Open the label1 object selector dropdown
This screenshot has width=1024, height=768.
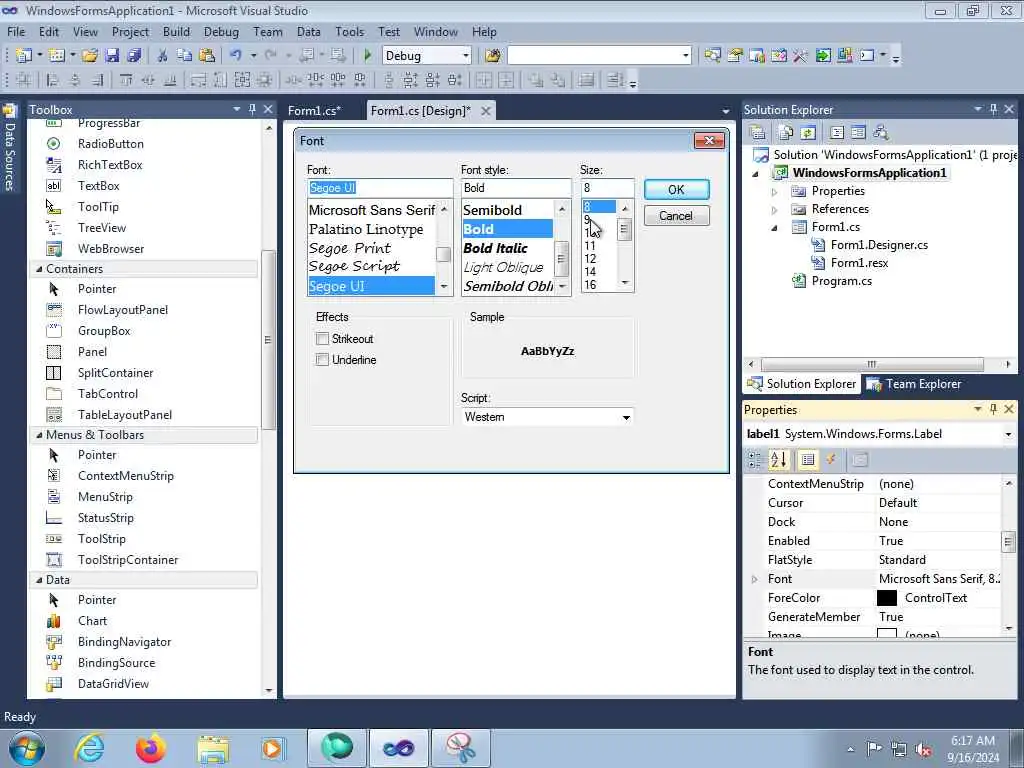pyautogui.click(x=1008, y=434)
